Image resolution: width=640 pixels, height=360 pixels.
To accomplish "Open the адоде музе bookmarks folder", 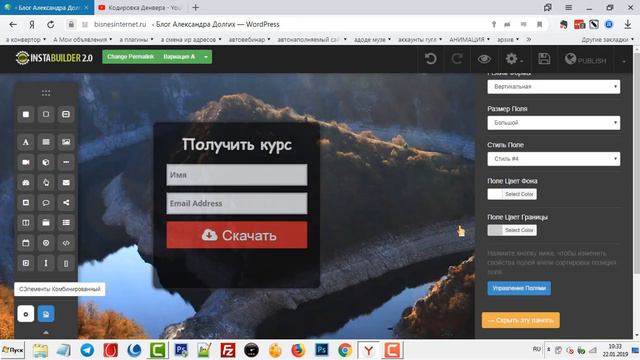I will 372,40.
